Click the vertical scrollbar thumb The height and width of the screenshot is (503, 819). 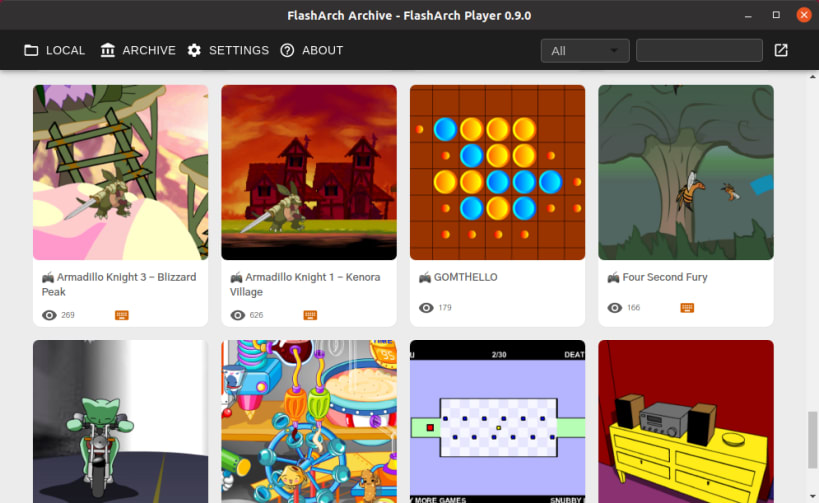(x=812, y=440)
